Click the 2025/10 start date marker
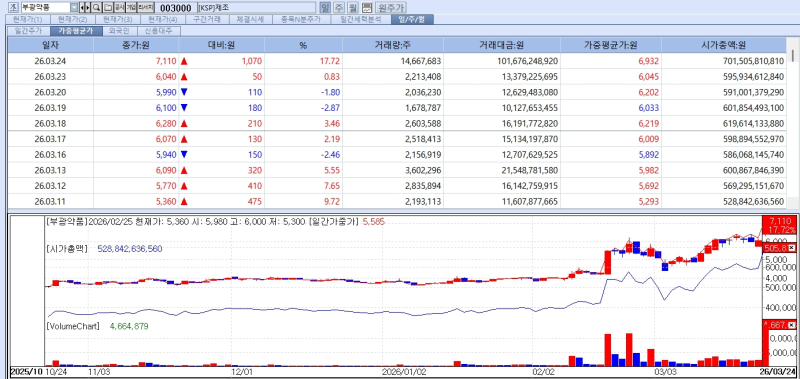800x379 pixels. coord(26,371)
